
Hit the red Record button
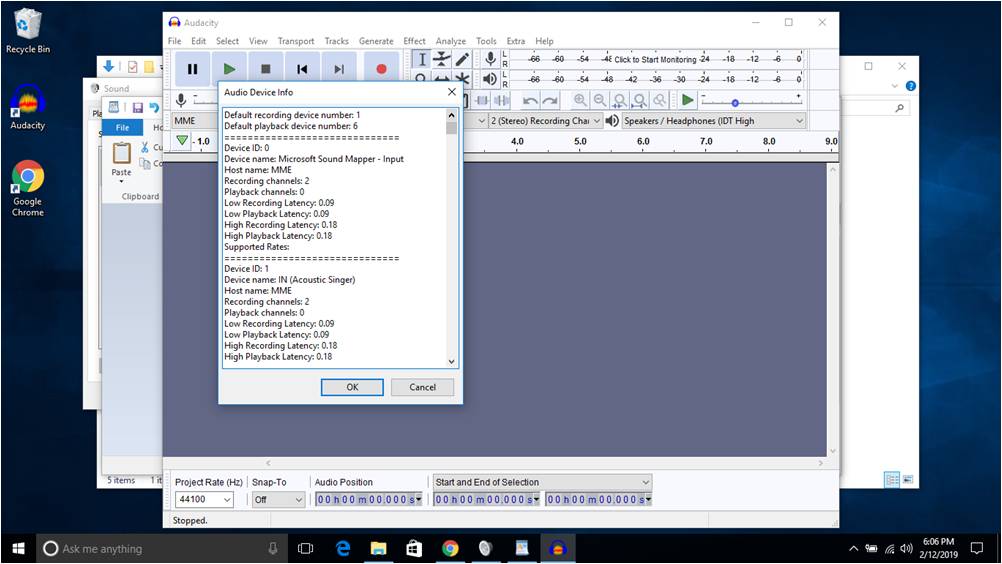(382, 69)
